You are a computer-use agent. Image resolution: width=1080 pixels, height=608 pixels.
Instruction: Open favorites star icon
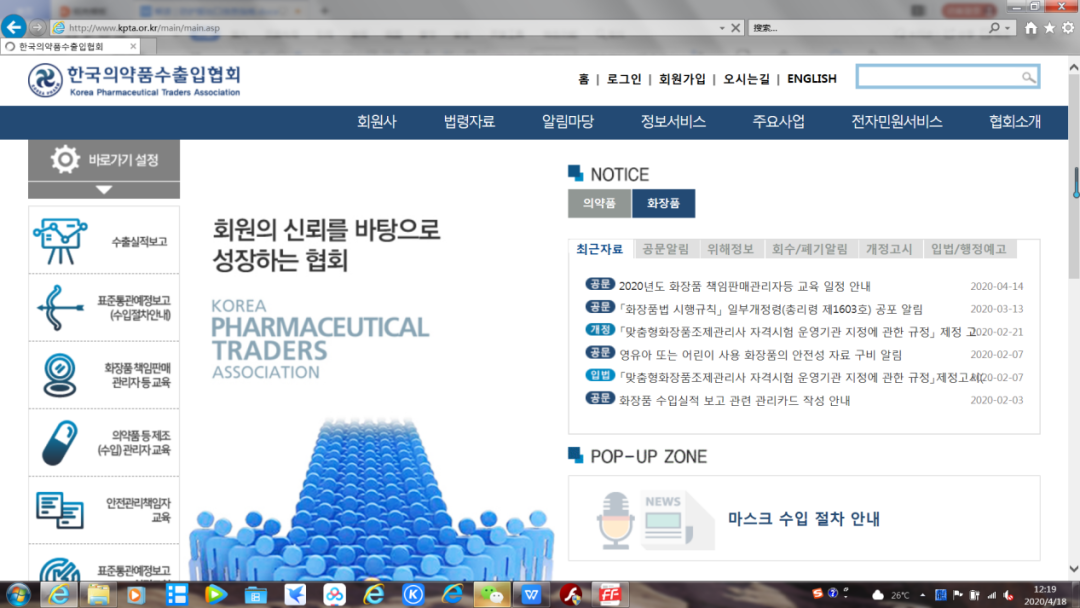[1049, 28]
